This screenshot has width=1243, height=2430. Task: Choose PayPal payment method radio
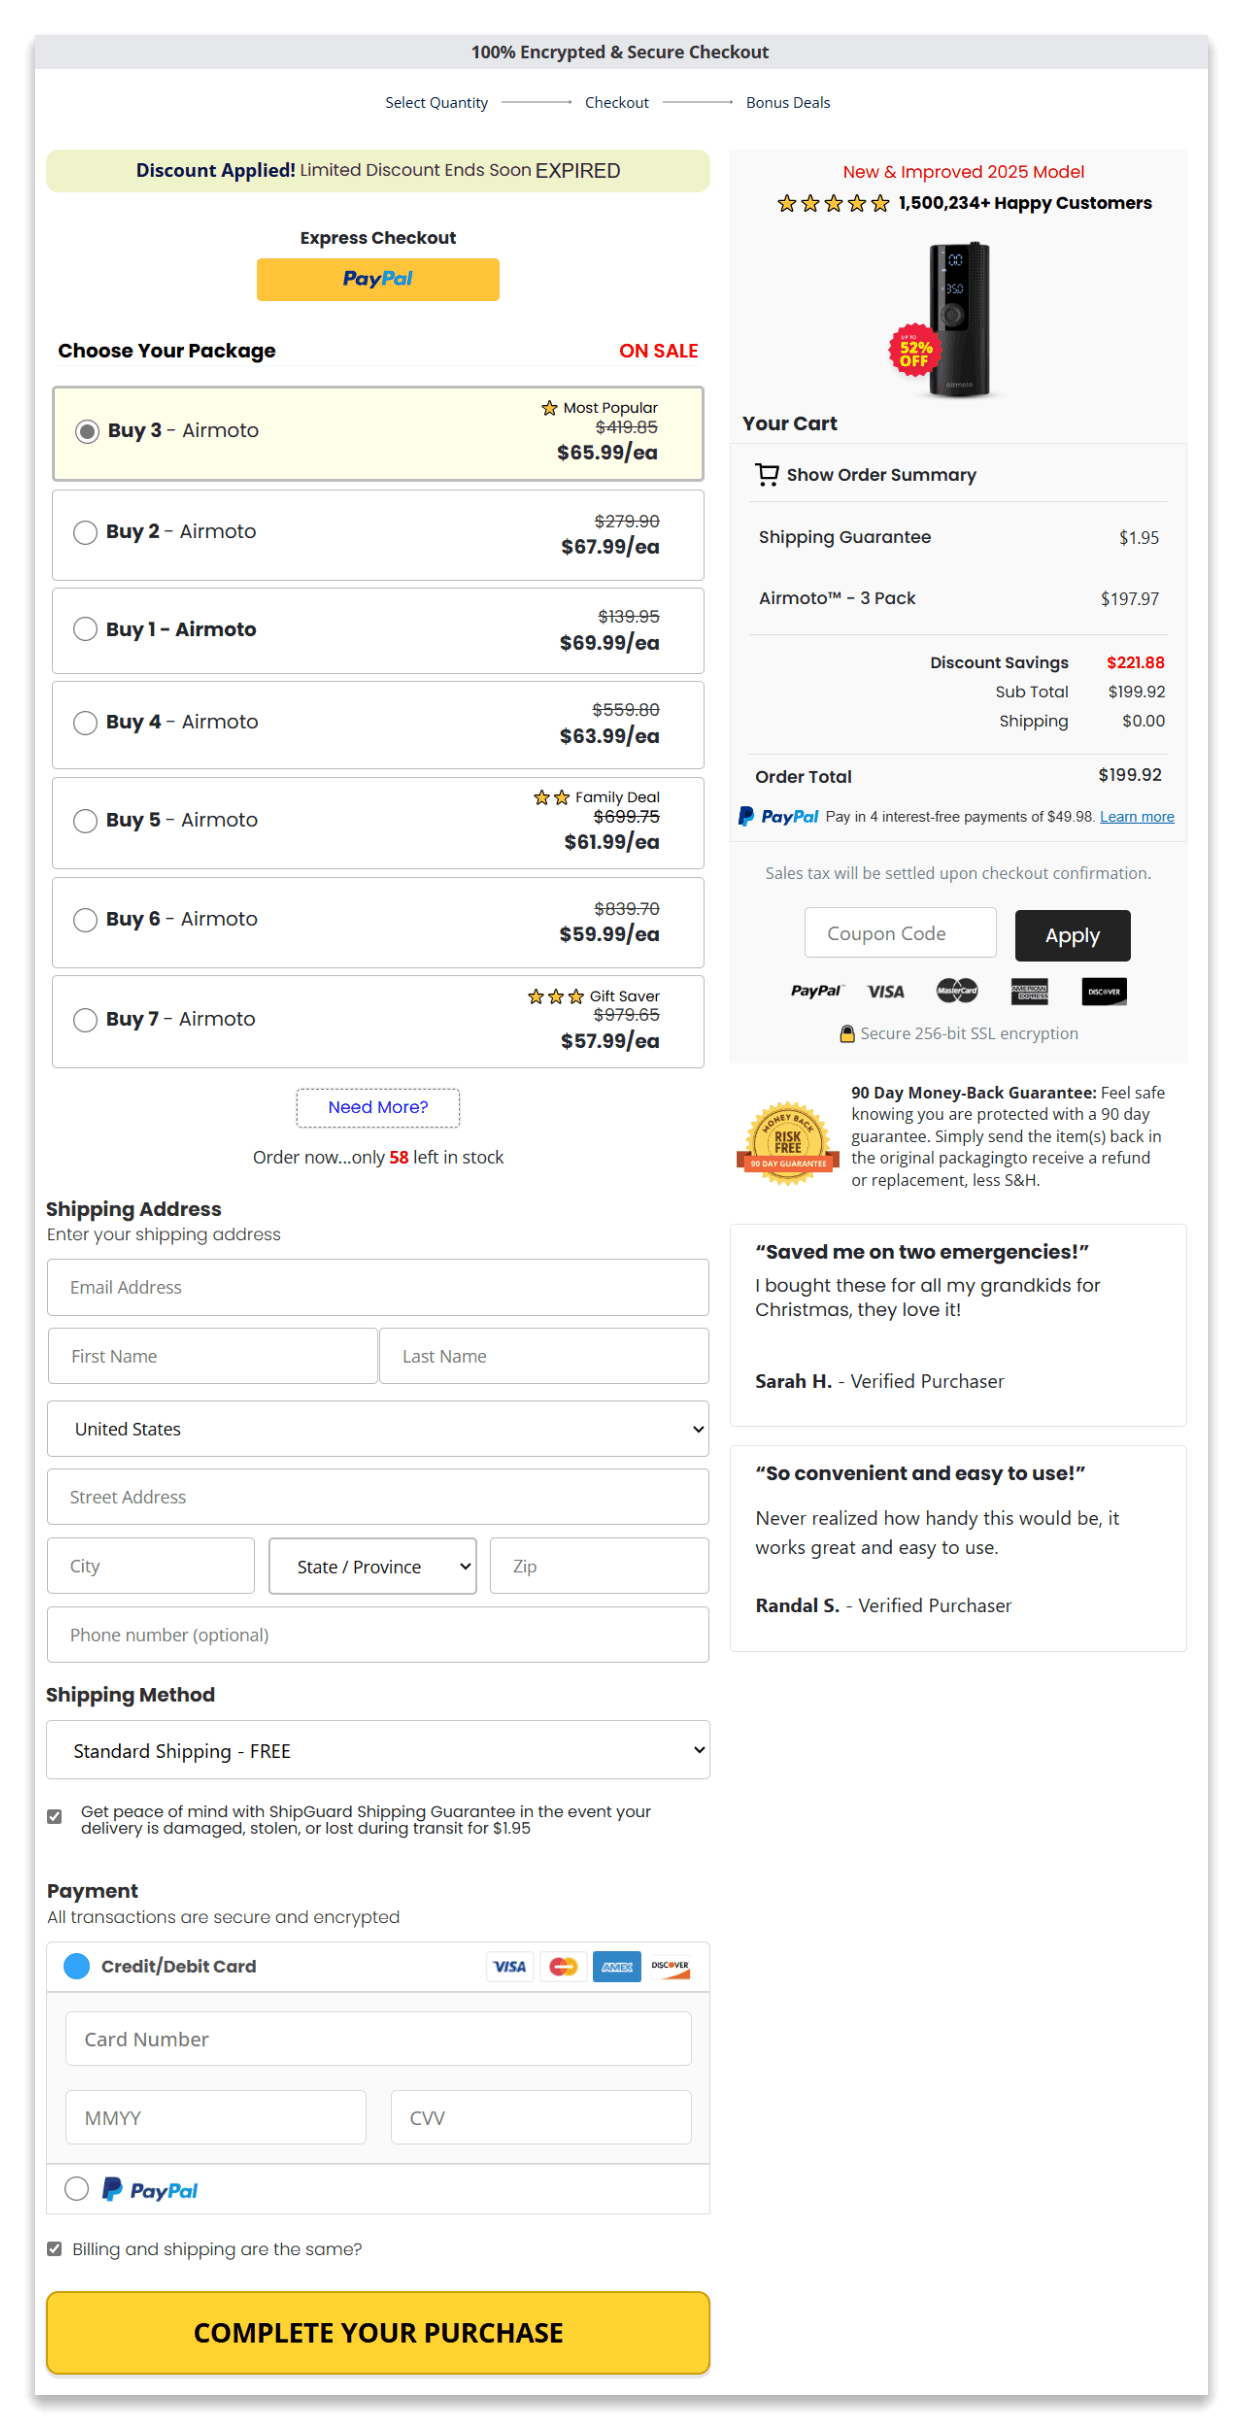click(77, 2189)
